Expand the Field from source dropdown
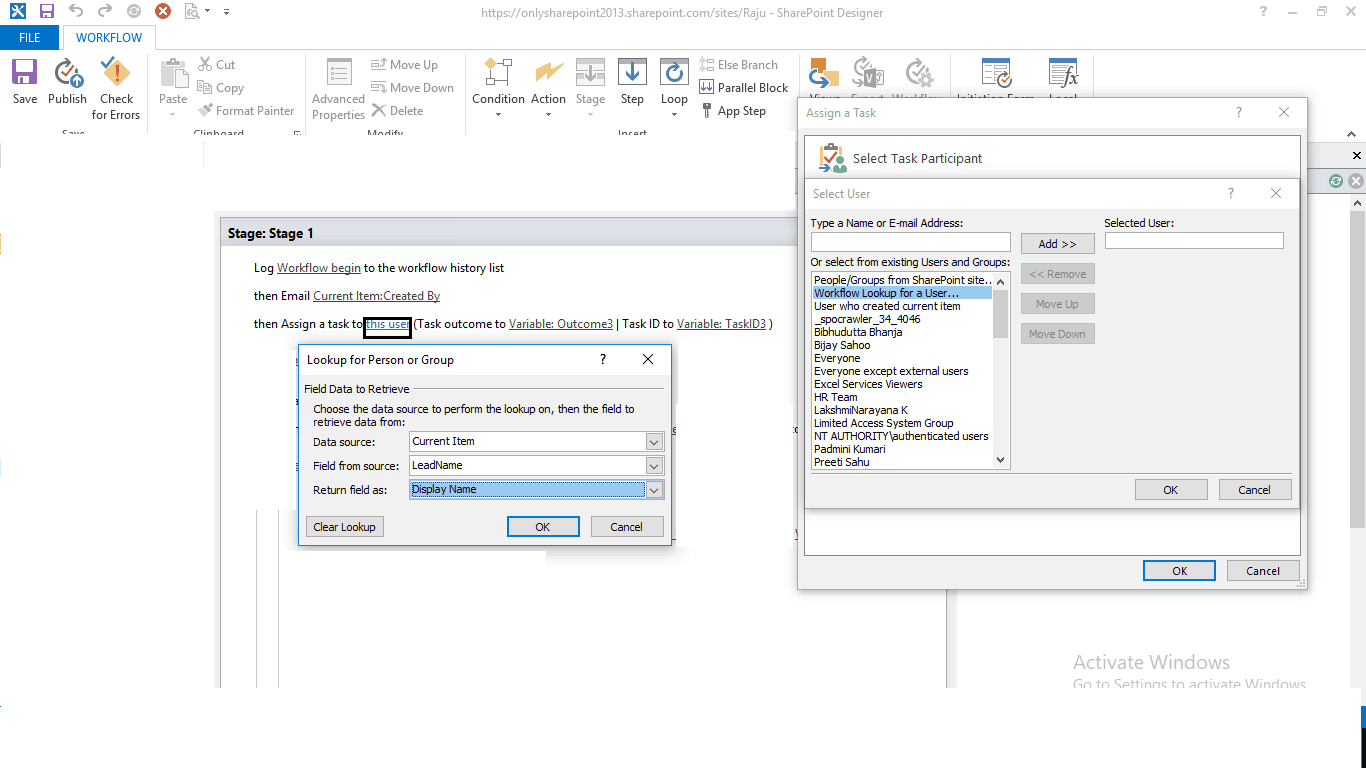 (654, 466)
